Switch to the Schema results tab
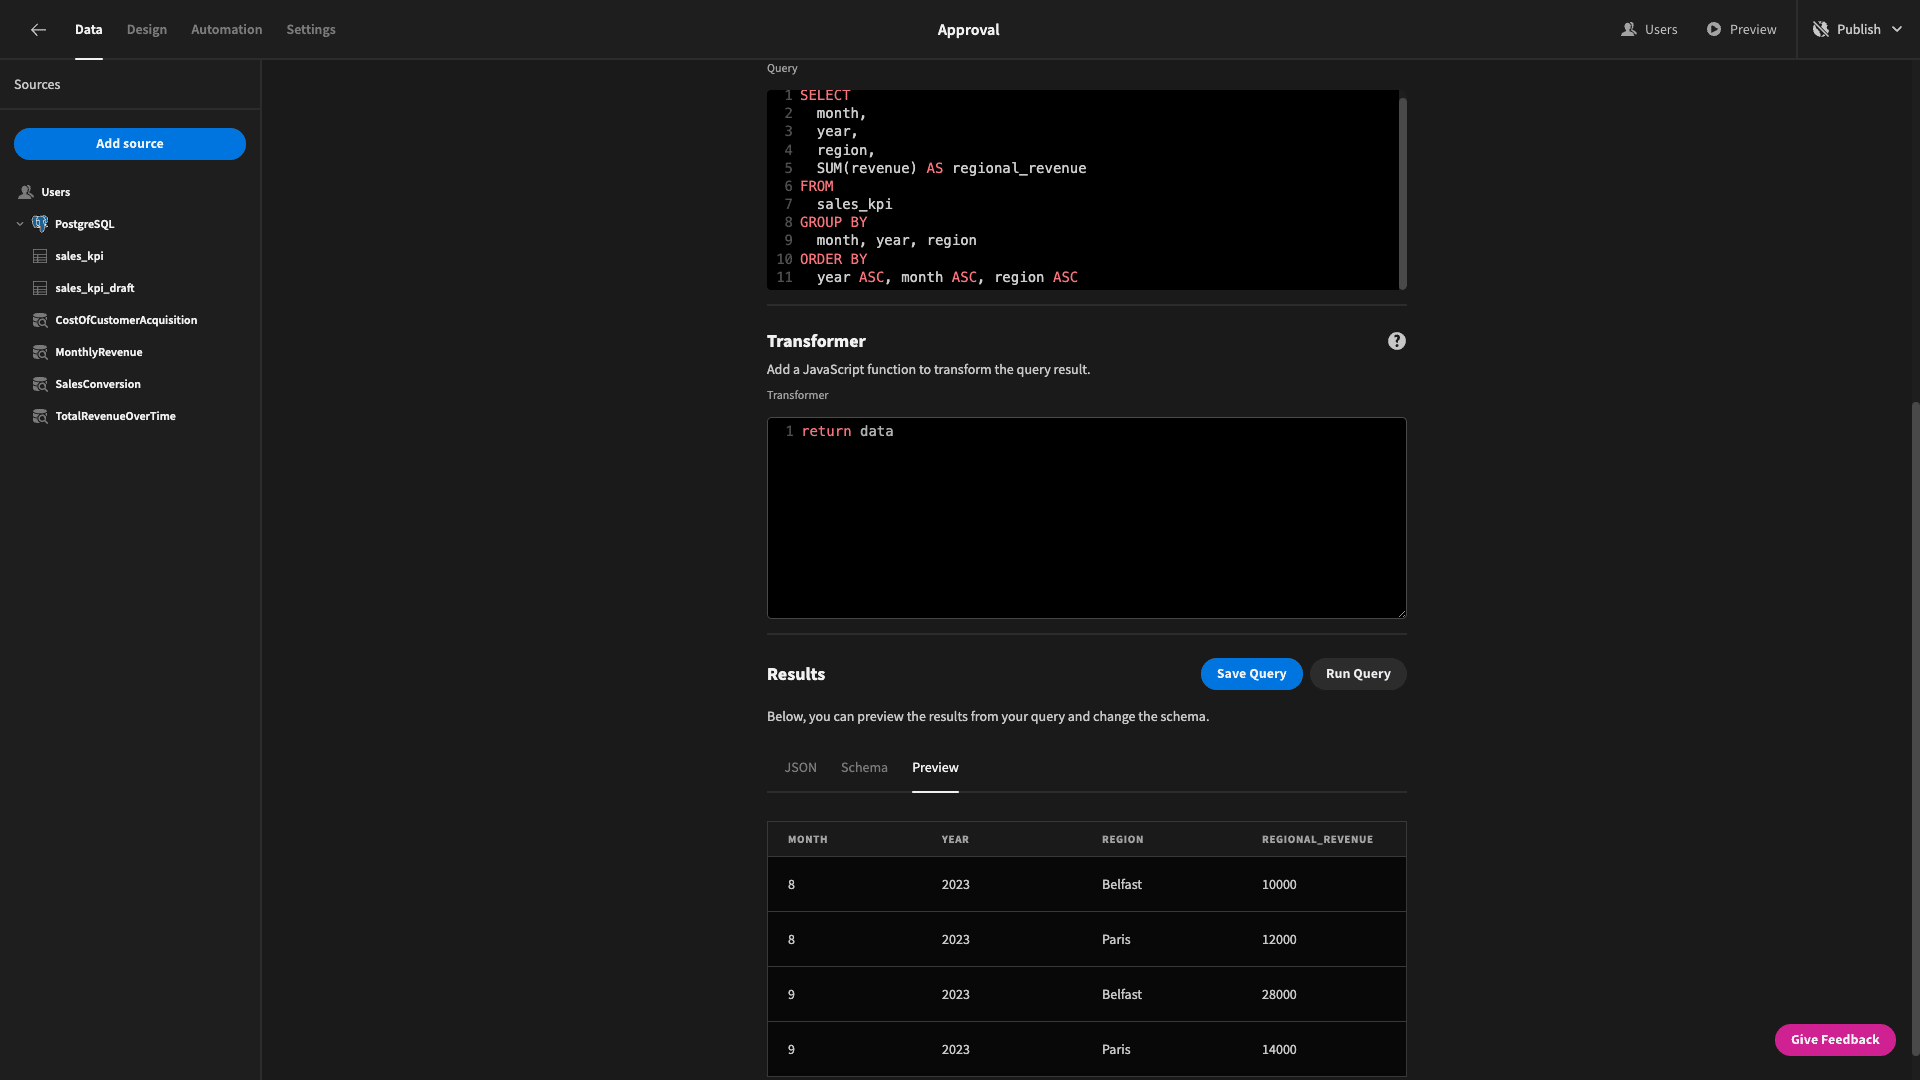This screenshot has width=1920, height=1080. tap(864, 767)
